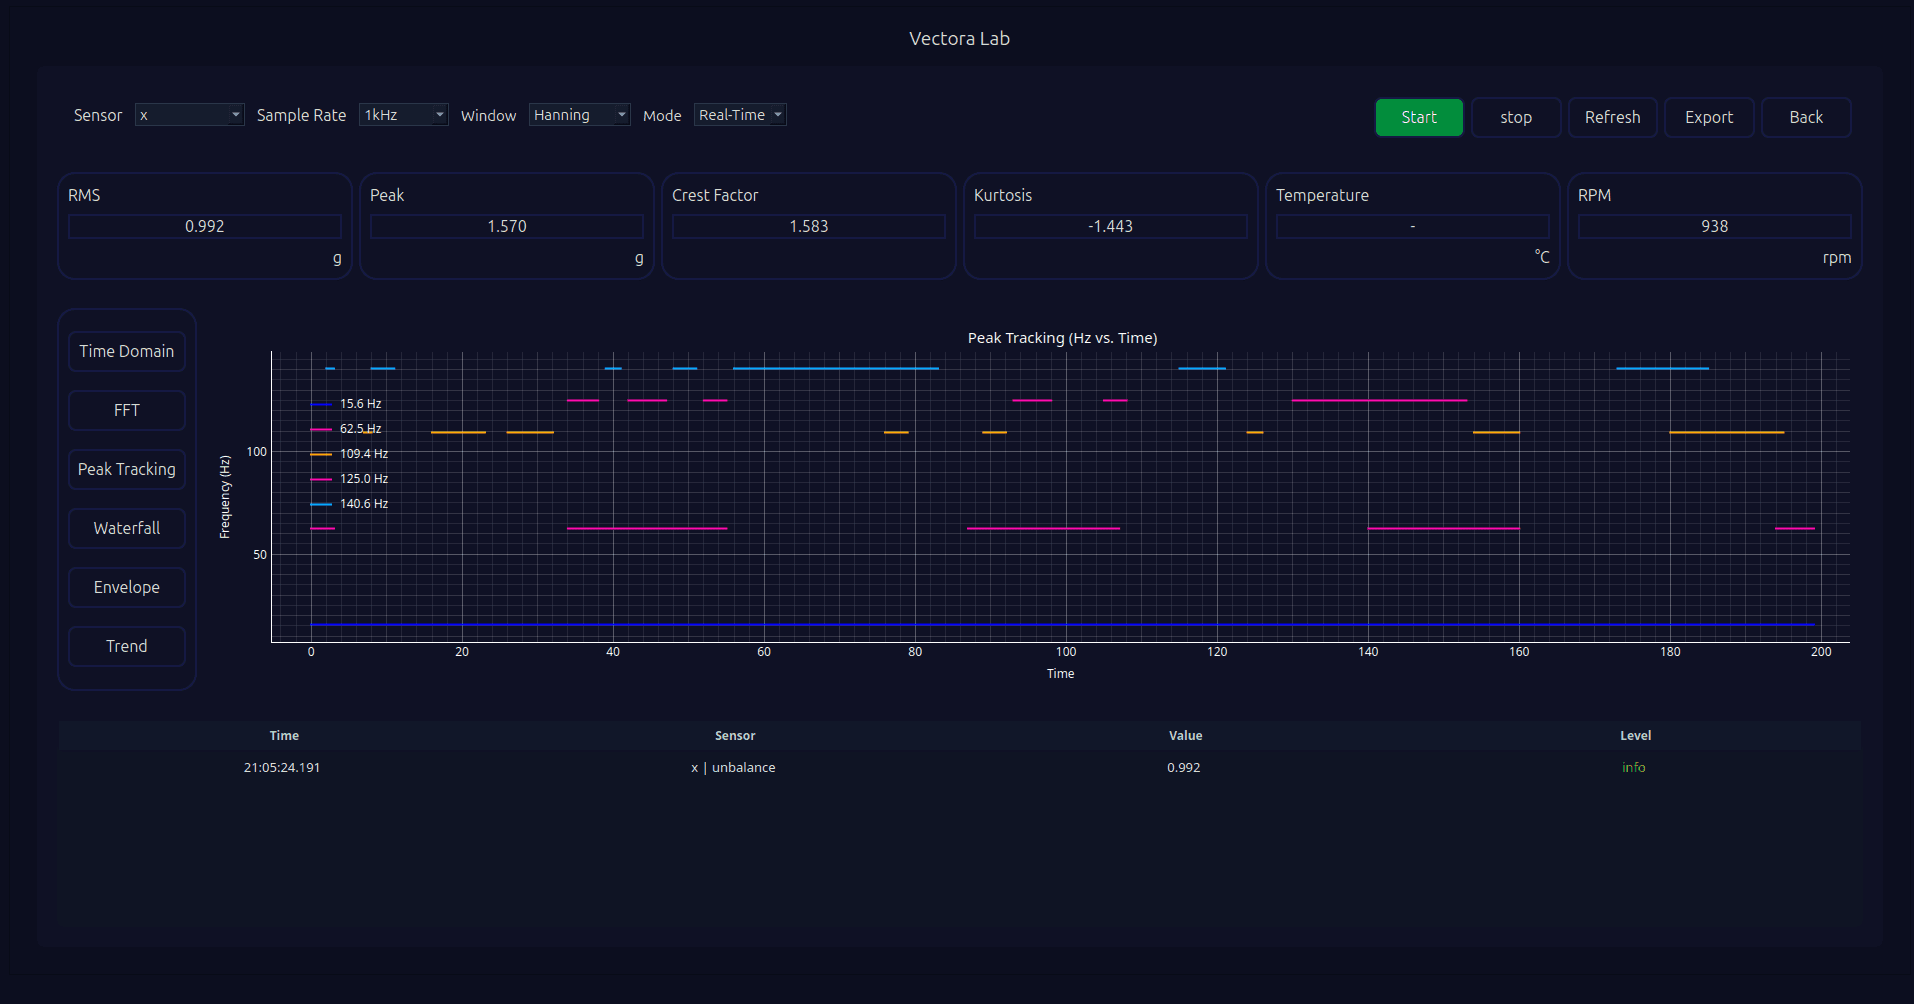The height and width of the screenshot is (1004, 1914).
Task: Open the Sample Rate dropdown
Action: (403, 115)
